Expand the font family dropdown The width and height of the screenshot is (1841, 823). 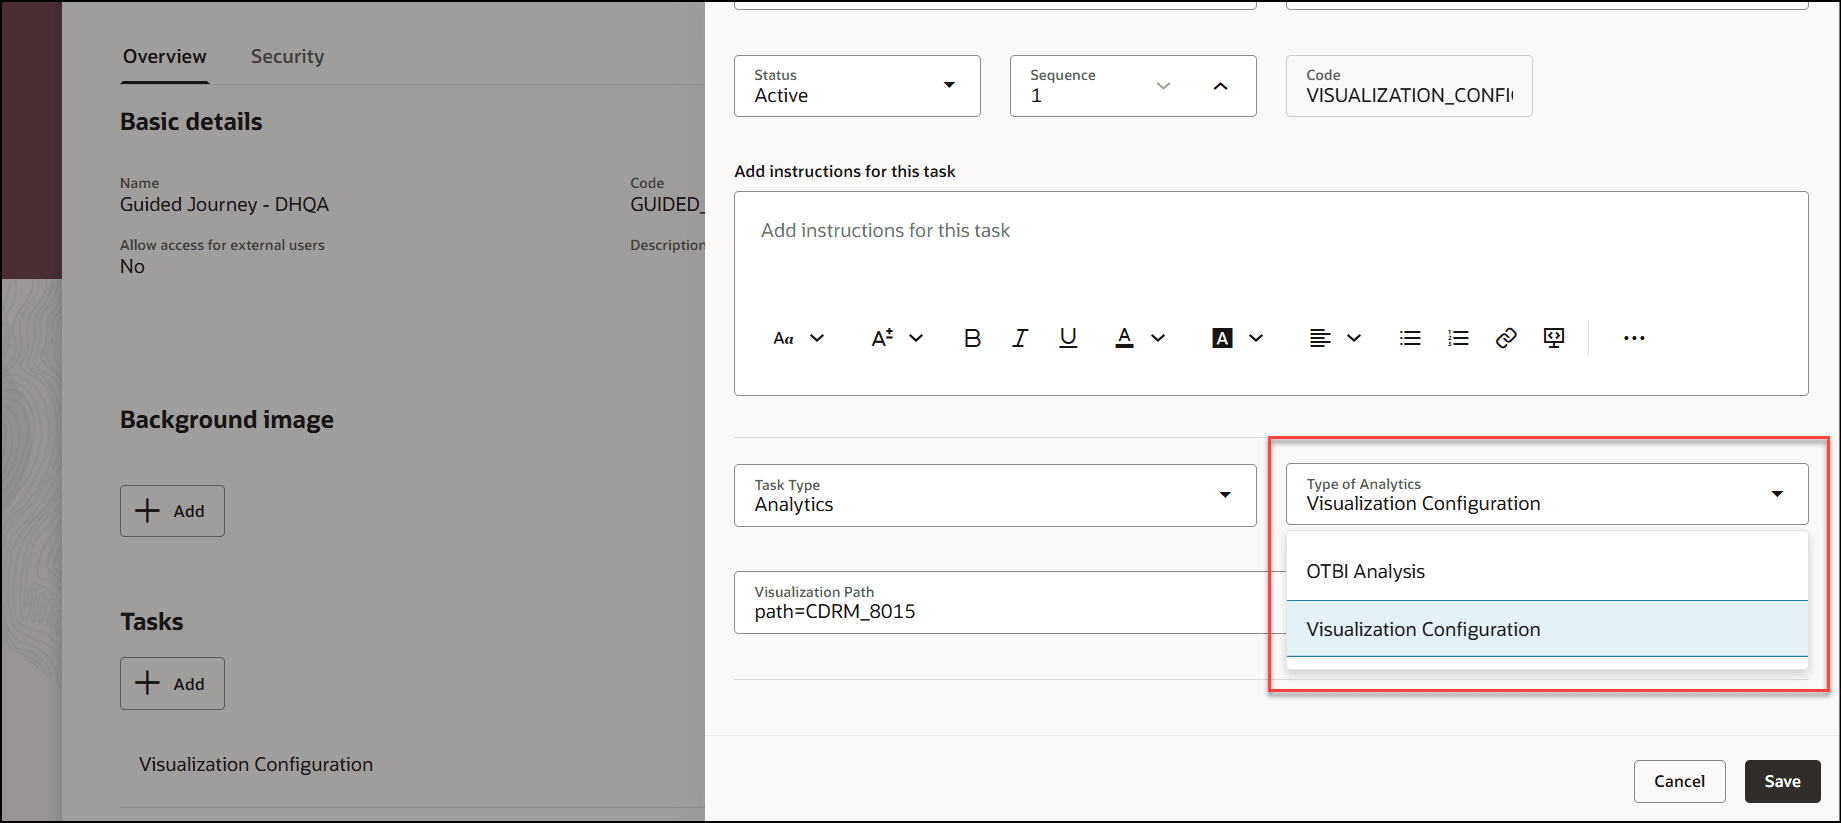click(x=799, y=338)
